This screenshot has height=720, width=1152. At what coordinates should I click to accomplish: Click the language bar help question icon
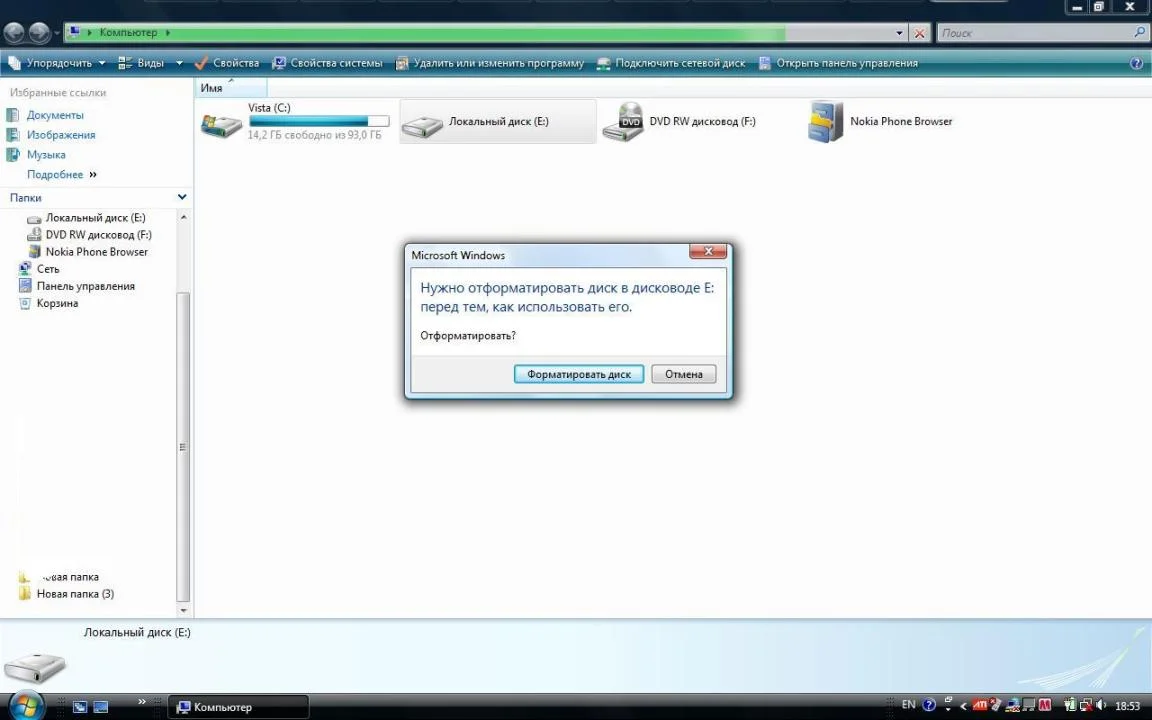pyautogui.click(x=929, y=705)
